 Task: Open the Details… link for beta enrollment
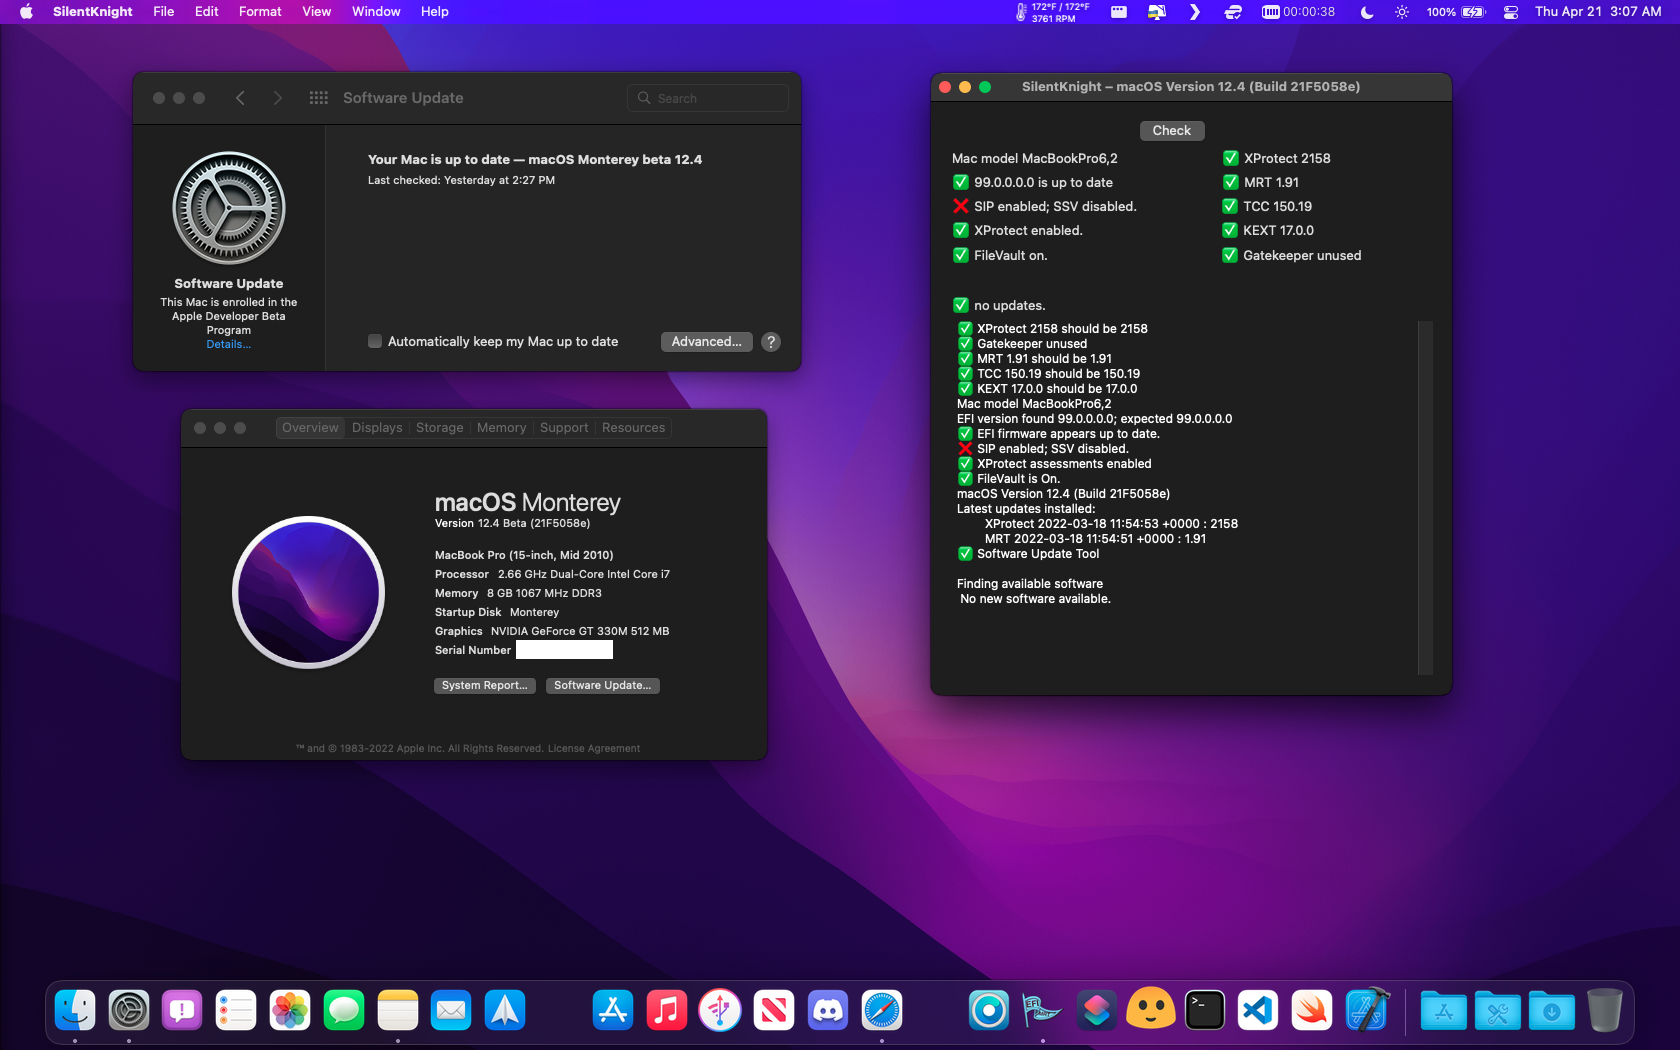click(x=229, y=344)
